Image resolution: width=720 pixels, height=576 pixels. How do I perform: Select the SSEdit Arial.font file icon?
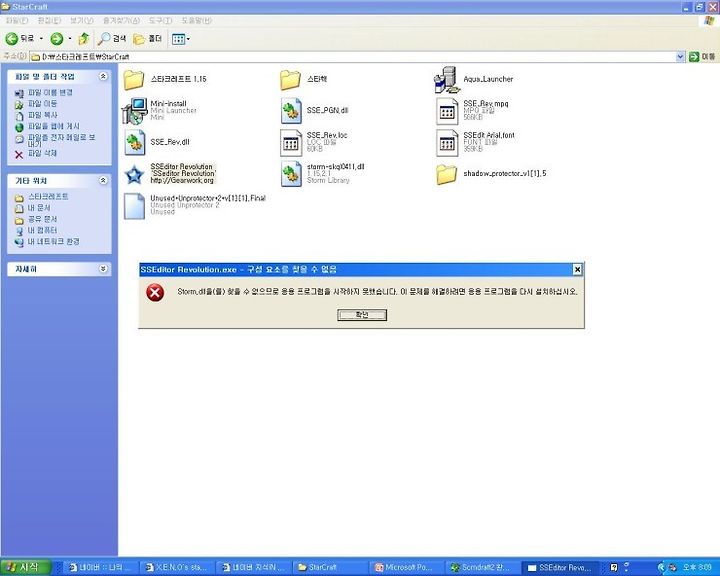point(447,142)
